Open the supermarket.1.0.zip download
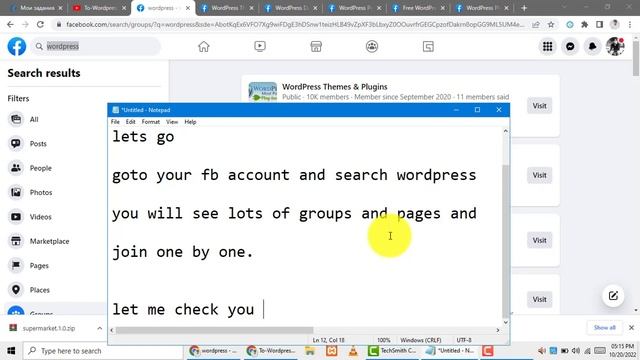 click(x=48, y=328)
